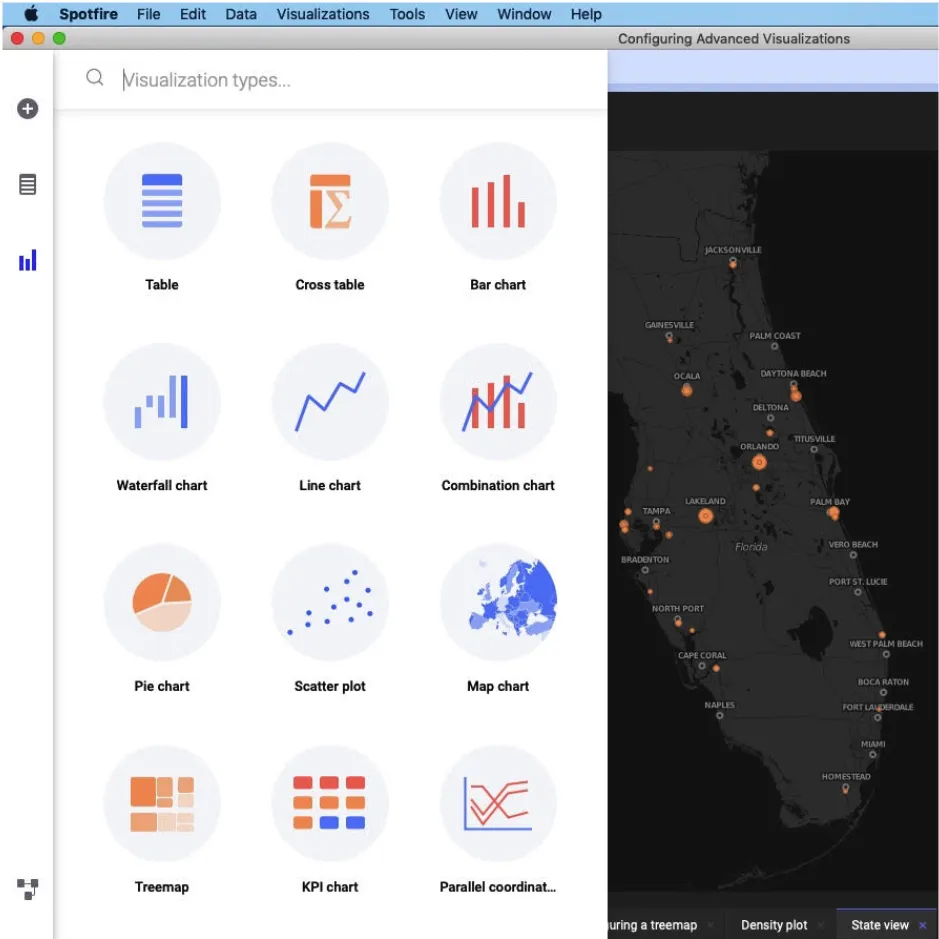The height and width of the screenshot is (939, 939).
Task: Open the Data menu
Action: [x=241, y=14]
